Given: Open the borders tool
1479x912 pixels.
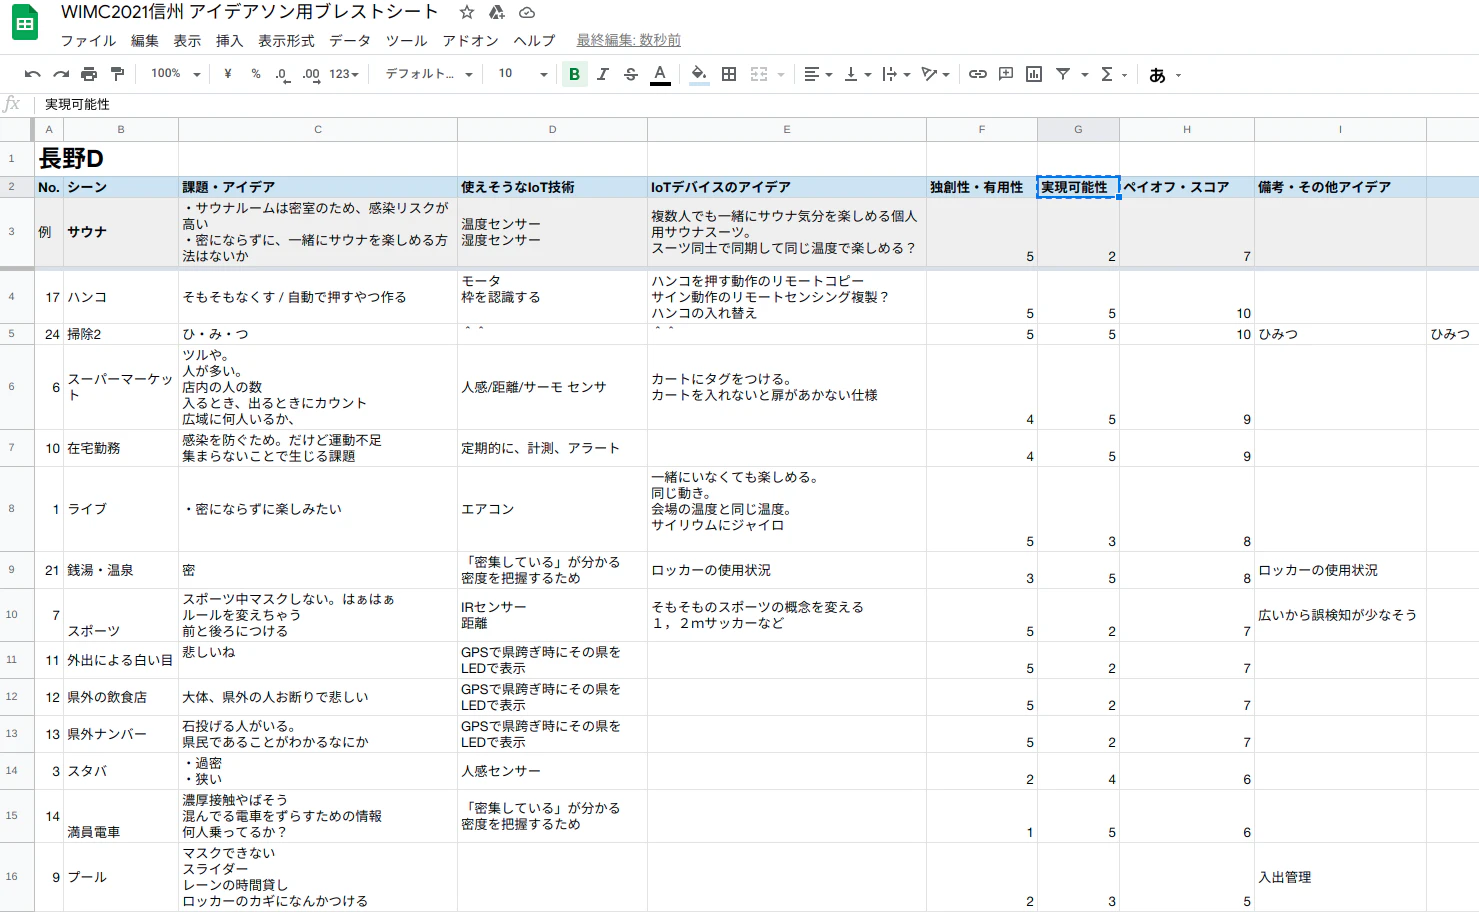Looking at the screenshot, I should (729, 74).
